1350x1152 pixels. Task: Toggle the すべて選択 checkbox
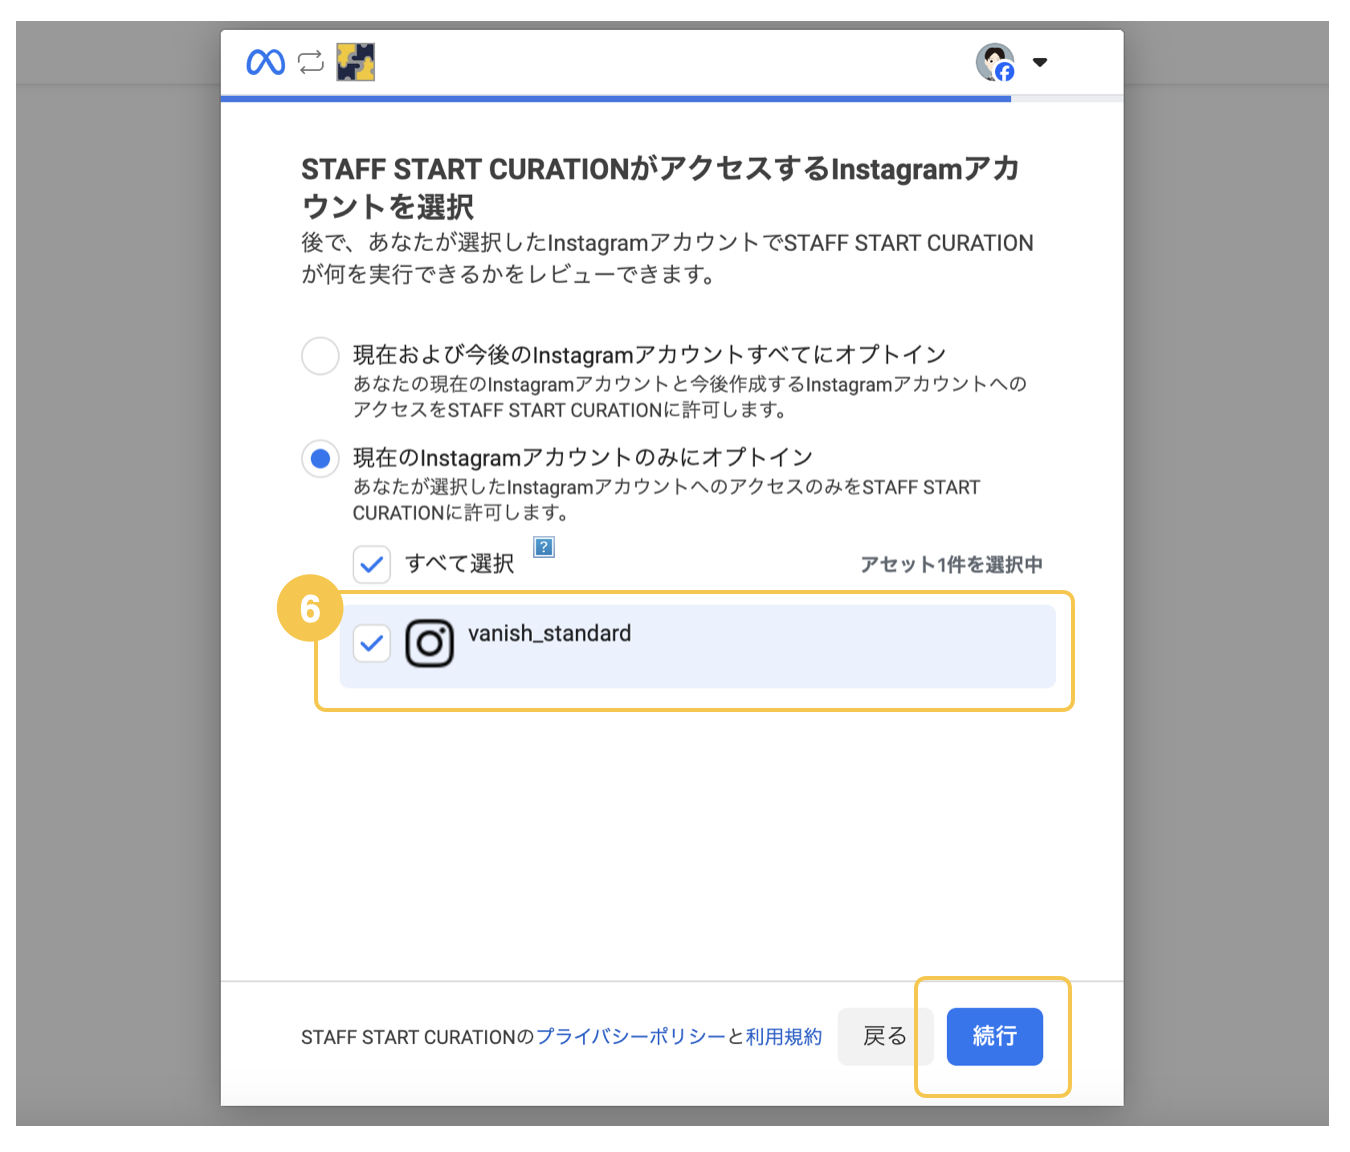[372, 564]
